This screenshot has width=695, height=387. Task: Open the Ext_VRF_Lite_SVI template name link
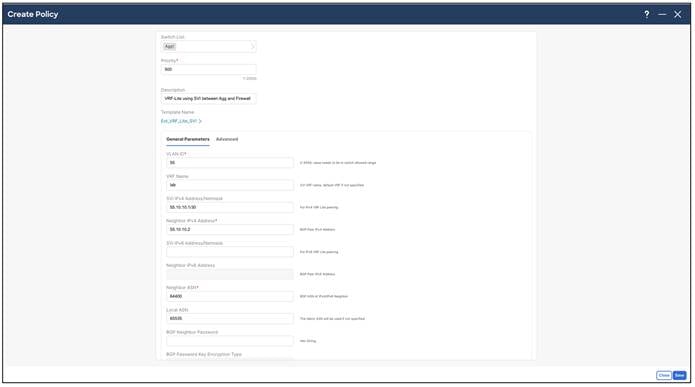pos(181,121)
